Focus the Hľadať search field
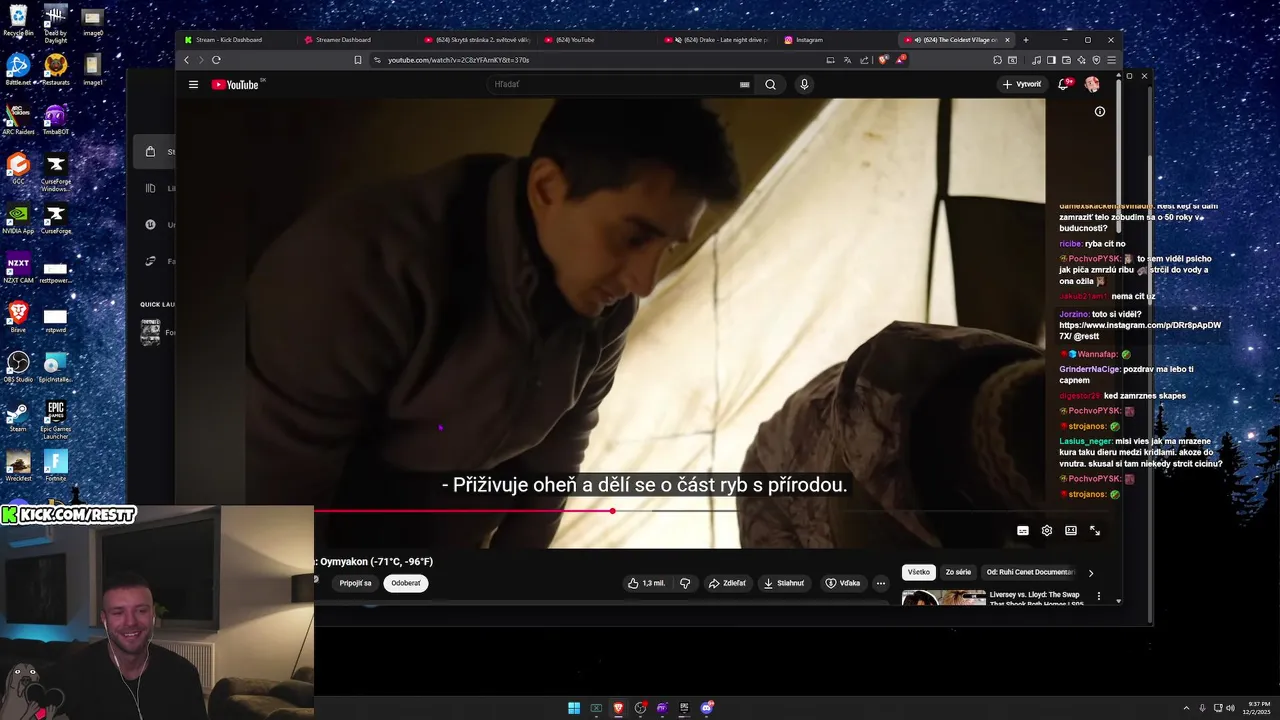Viewport: 1280px width, 720px height. (615, 85)
